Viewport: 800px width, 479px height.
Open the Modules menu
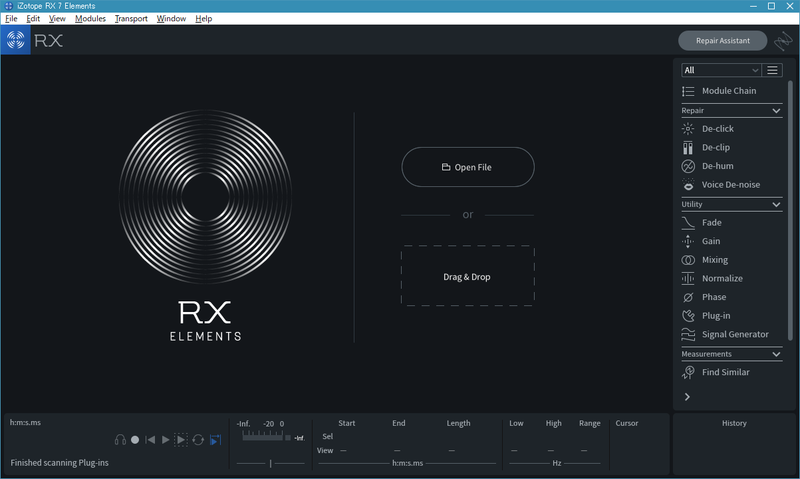pyautogui.click(x=90, y=18)
